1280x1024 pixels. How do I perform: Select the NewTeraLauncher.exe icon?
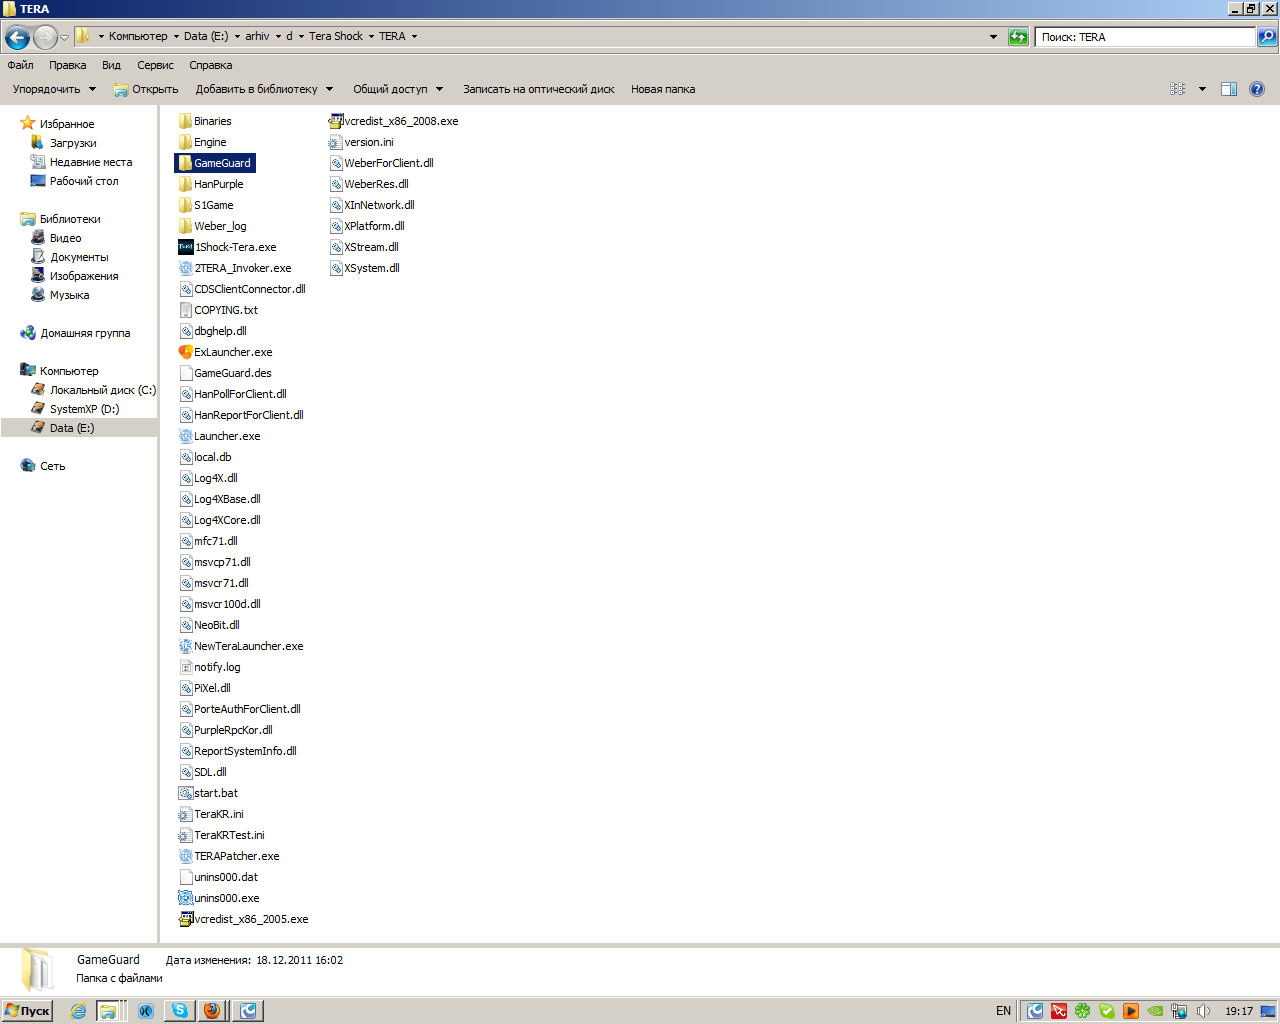(x=185, y=646)
